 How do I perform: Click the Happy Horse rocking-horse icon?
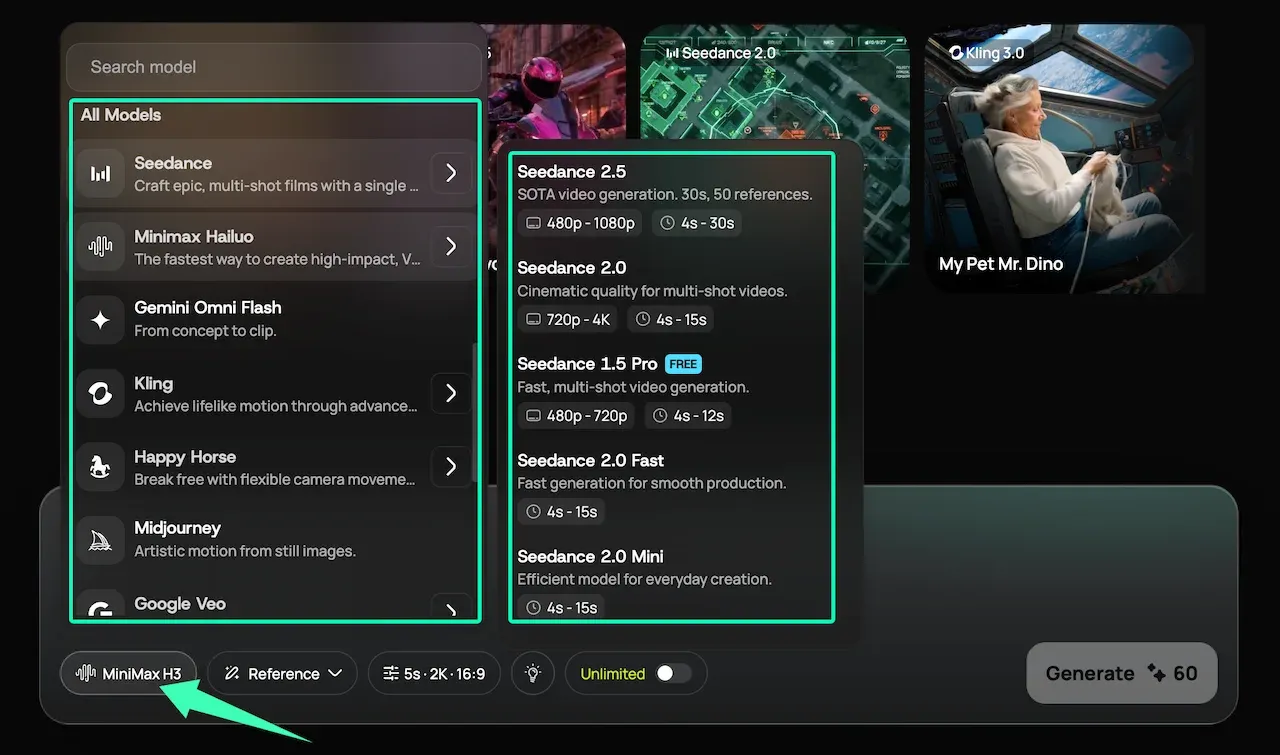point(100,467)
